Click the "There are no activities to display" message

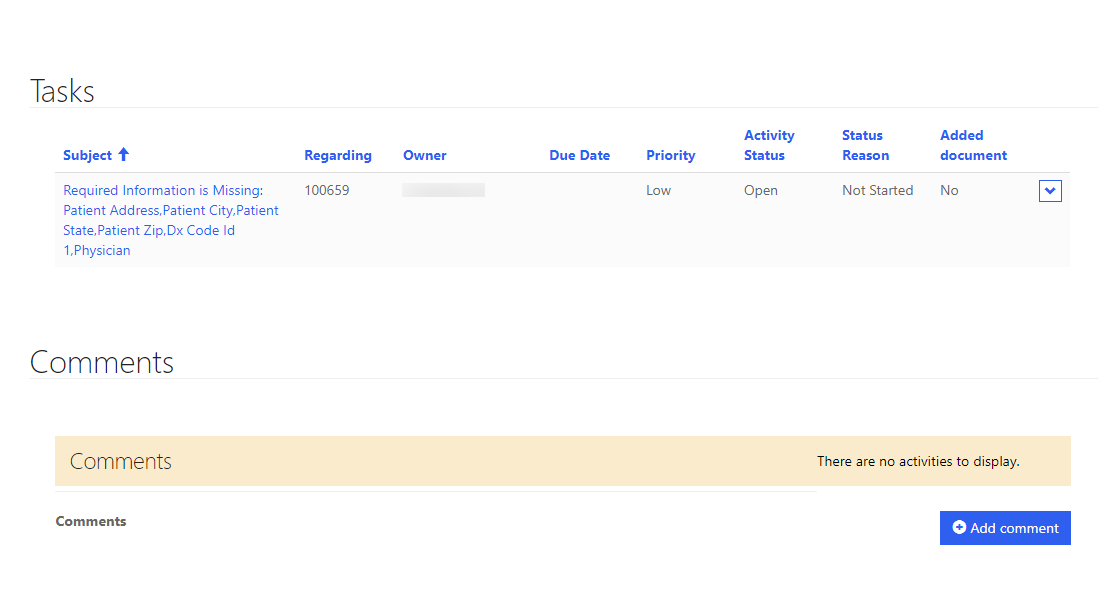918,461
